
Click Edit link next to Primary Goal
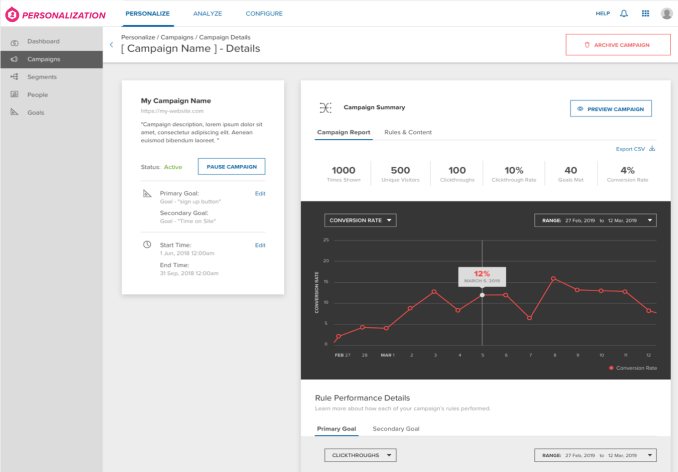[260, 193]
